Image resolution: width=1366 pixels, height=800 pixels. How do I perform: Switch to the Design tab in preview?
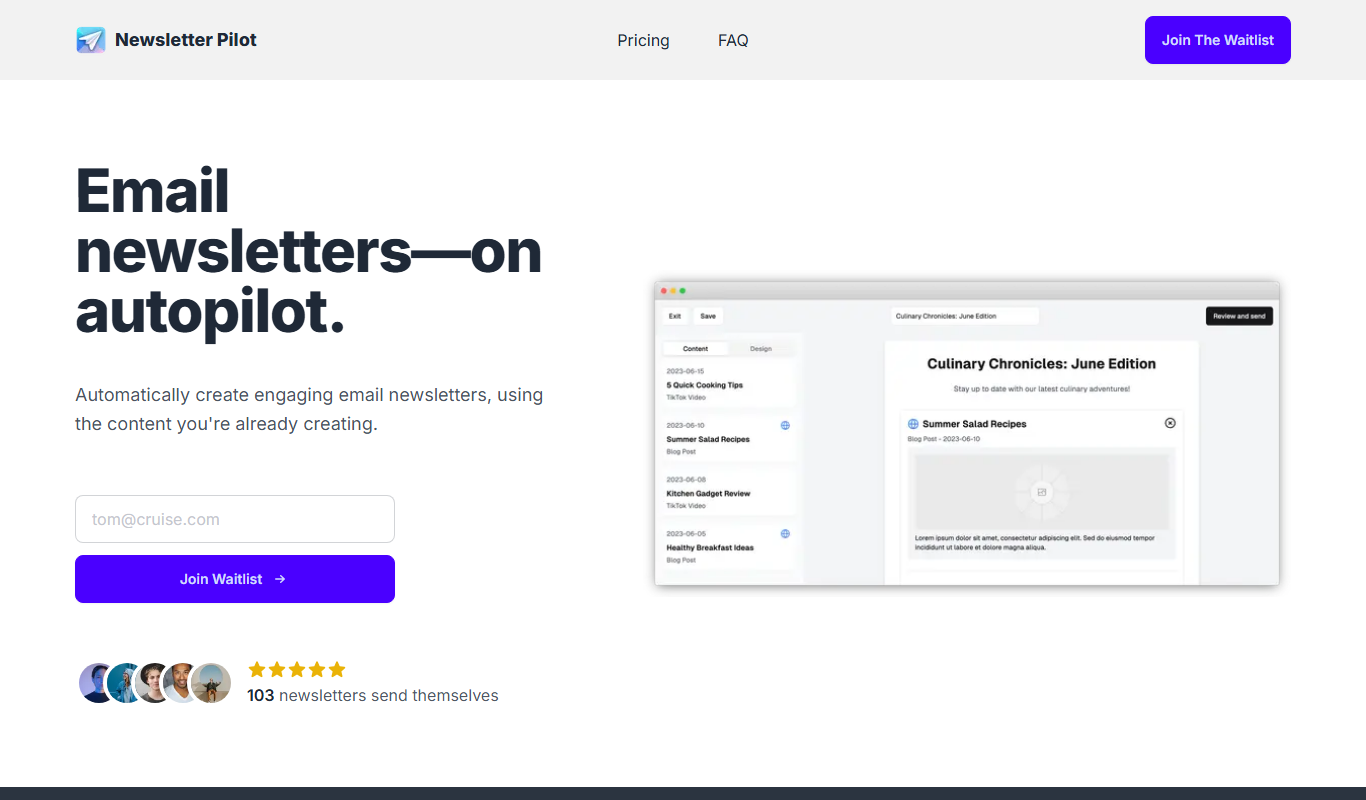(761, 349)
